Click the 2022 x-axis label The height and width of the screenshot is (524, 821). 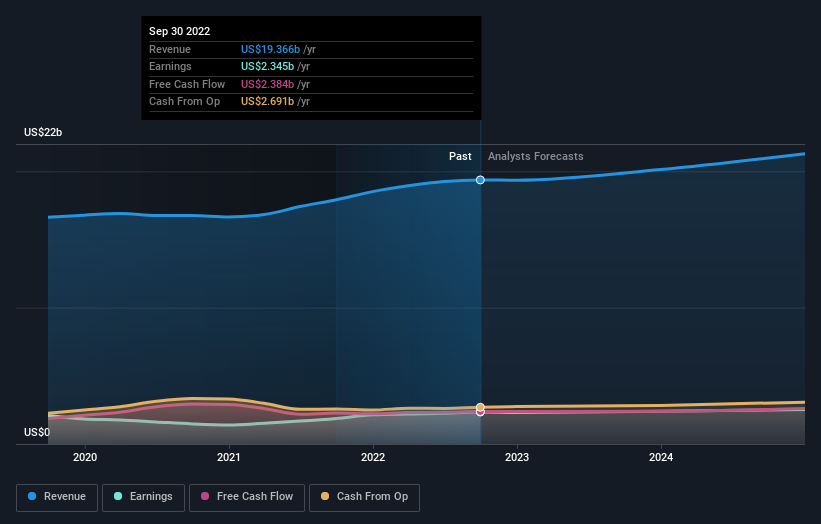tap(373, 457)
